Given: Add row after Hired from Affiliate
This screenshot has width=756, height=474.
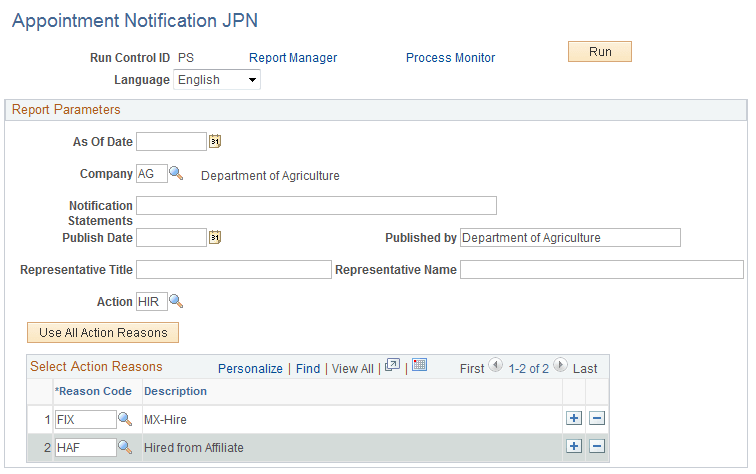Looking at the screenshot, I should click(x=574, y=446).
